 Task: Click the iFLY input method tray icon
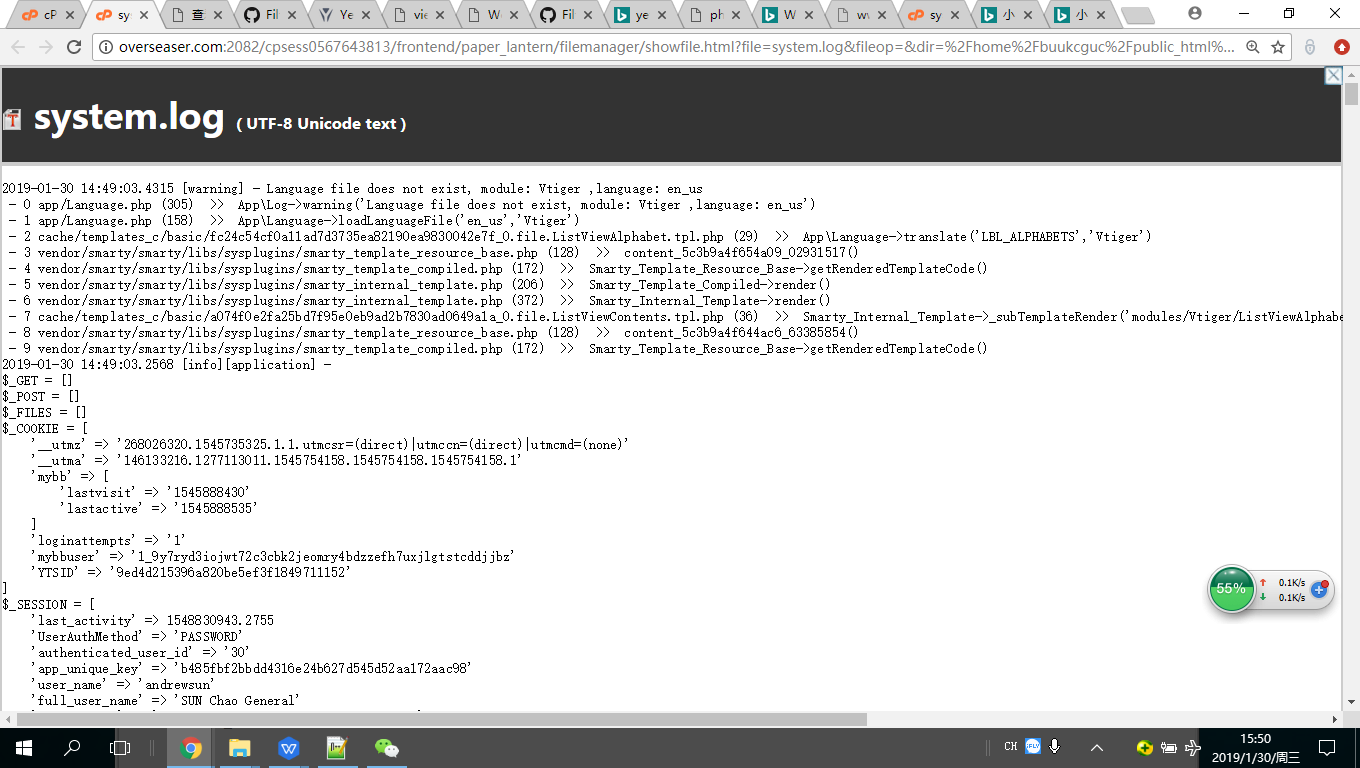coord(1033,746)
